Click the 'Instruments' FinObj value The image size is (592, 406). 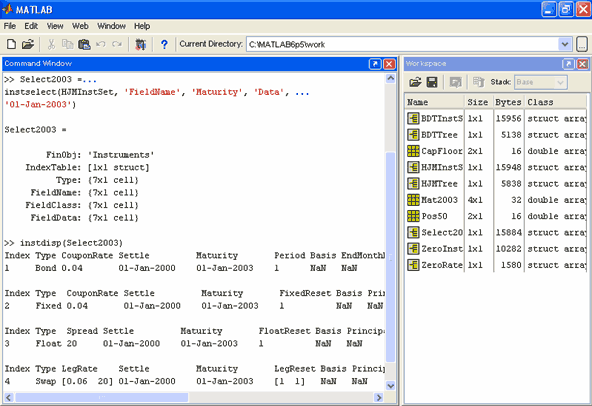click(121, 154)
